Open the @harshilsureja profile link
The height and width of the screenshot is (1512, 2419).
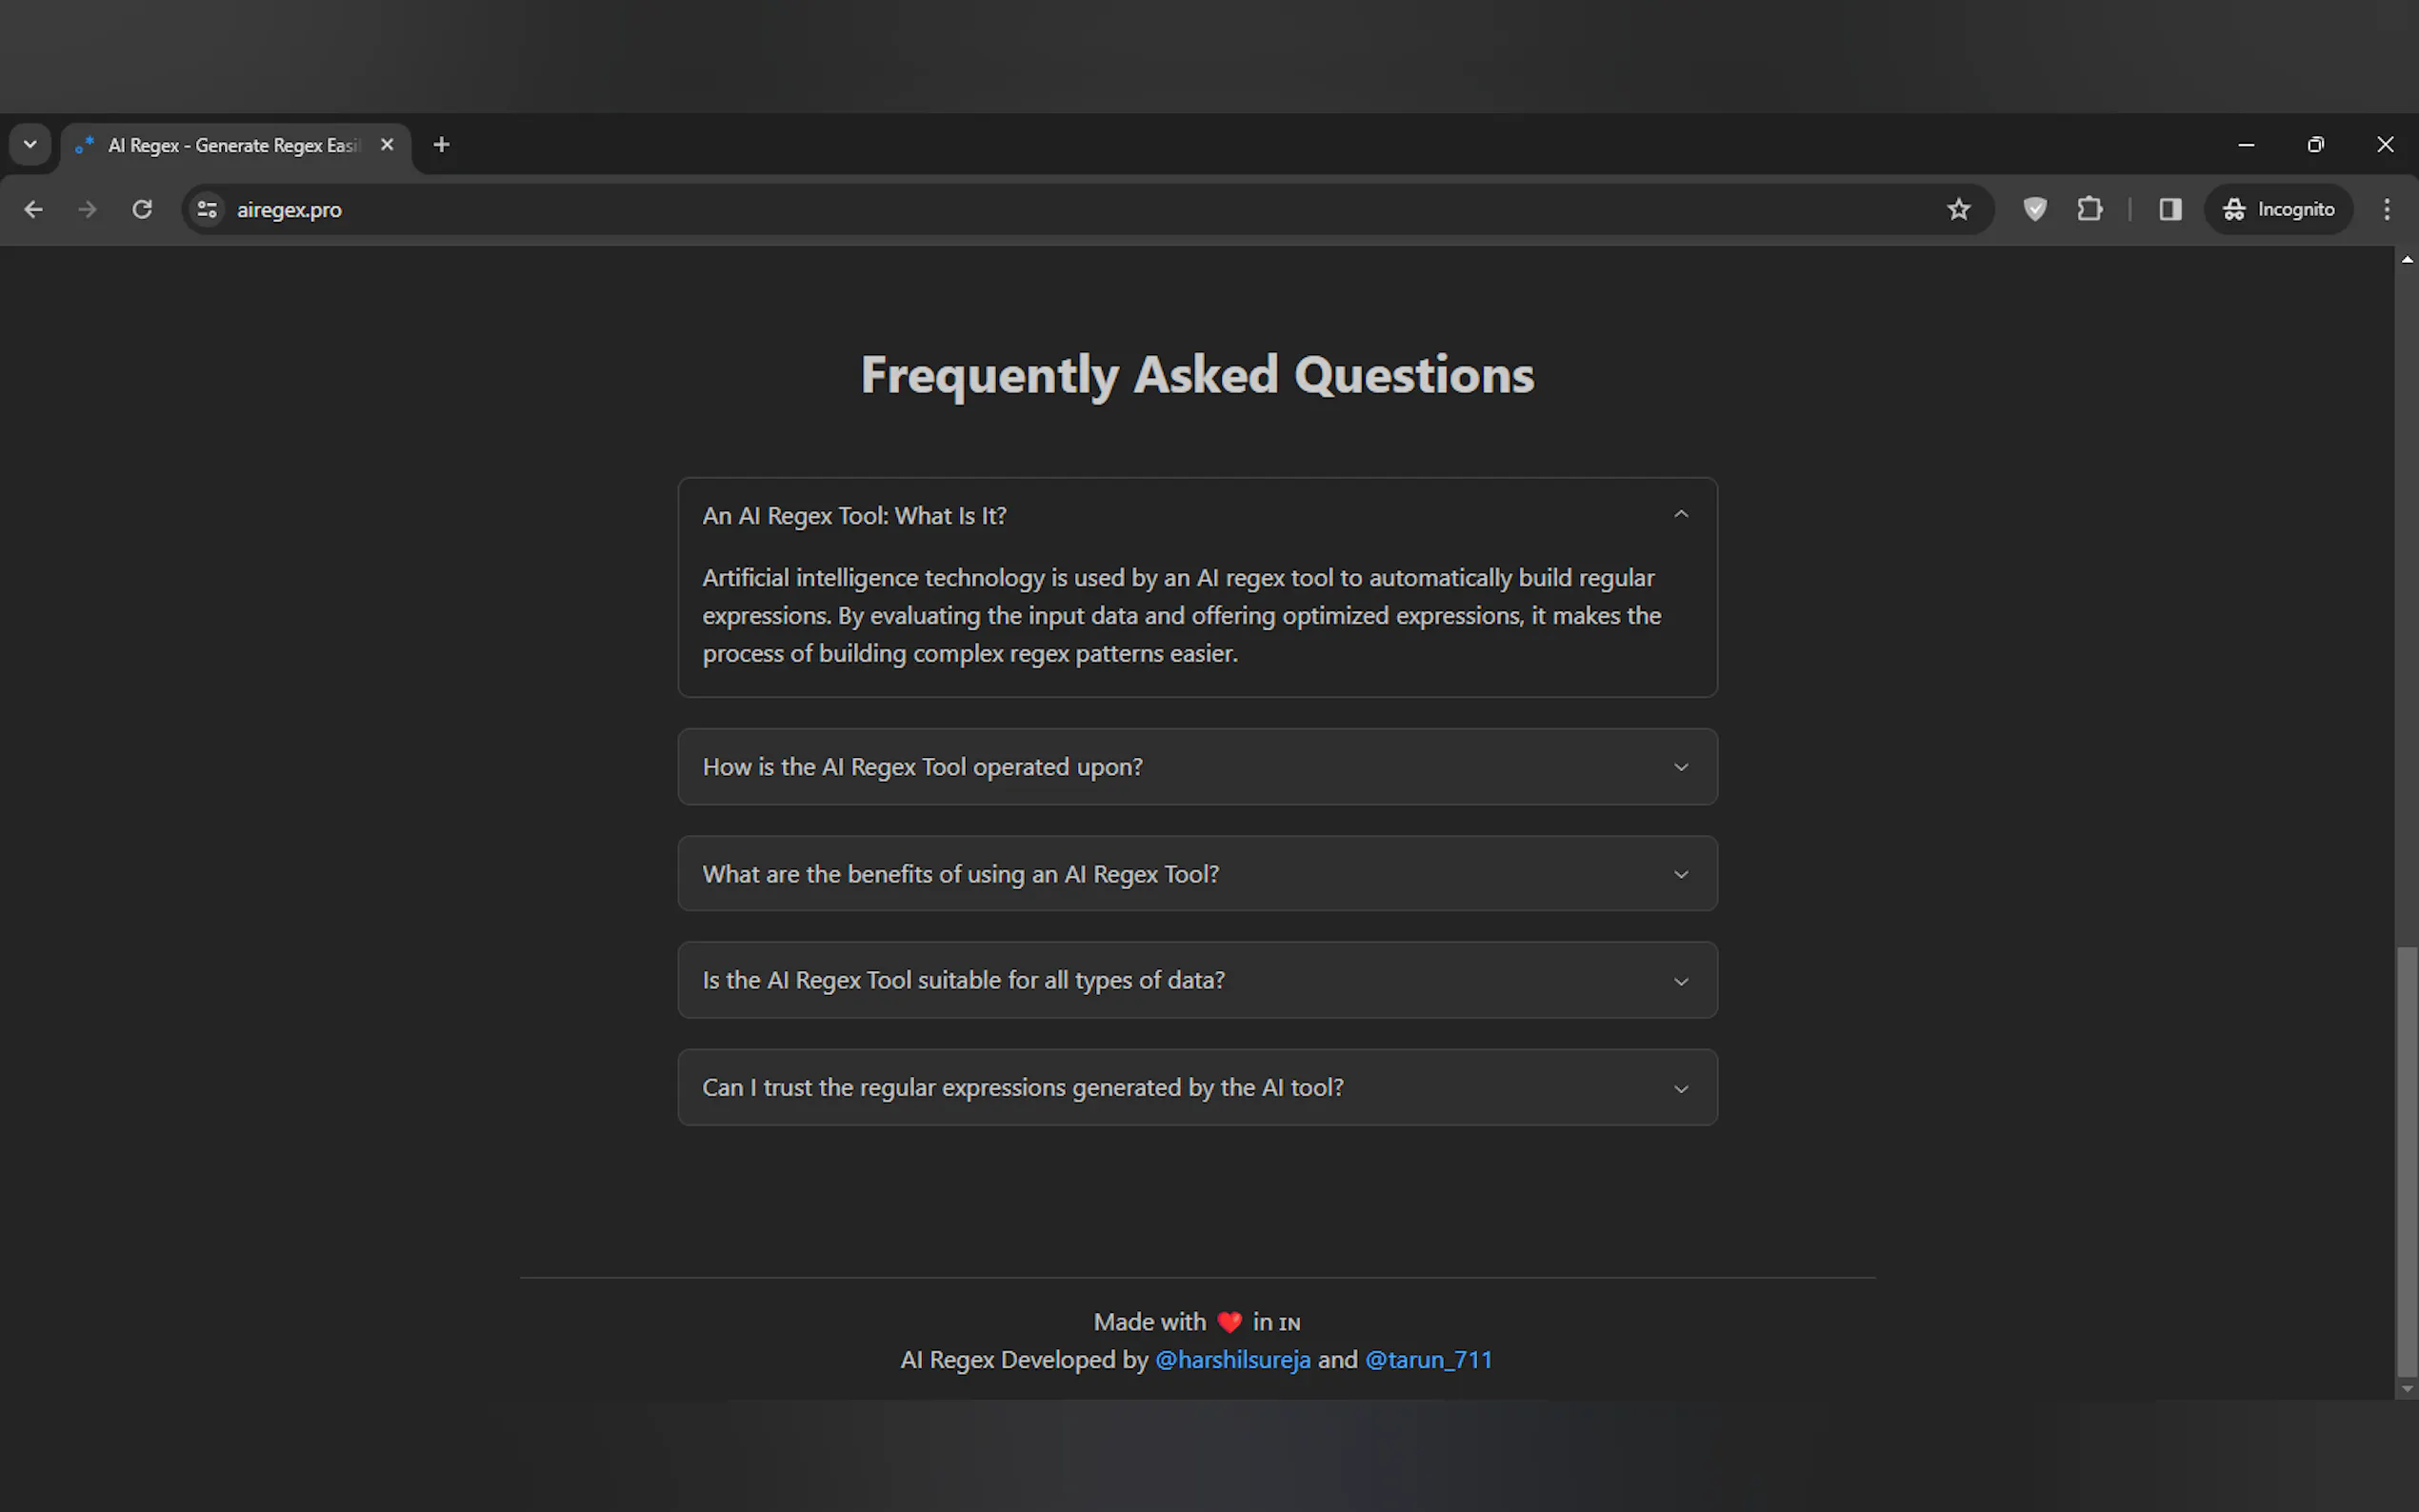point(1232,1360)
